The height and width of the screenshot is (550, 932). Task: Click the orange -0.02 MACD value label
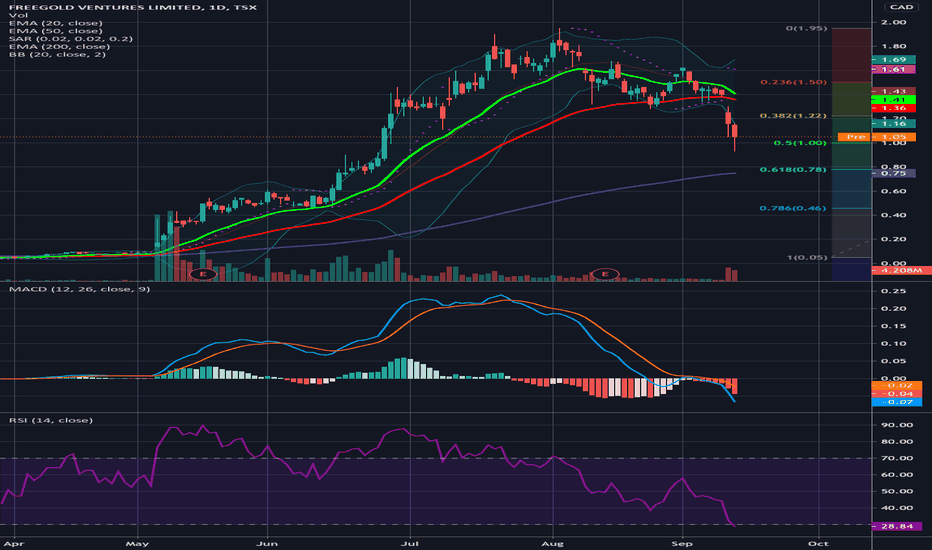pyautogui.click(x=897, y=386)
